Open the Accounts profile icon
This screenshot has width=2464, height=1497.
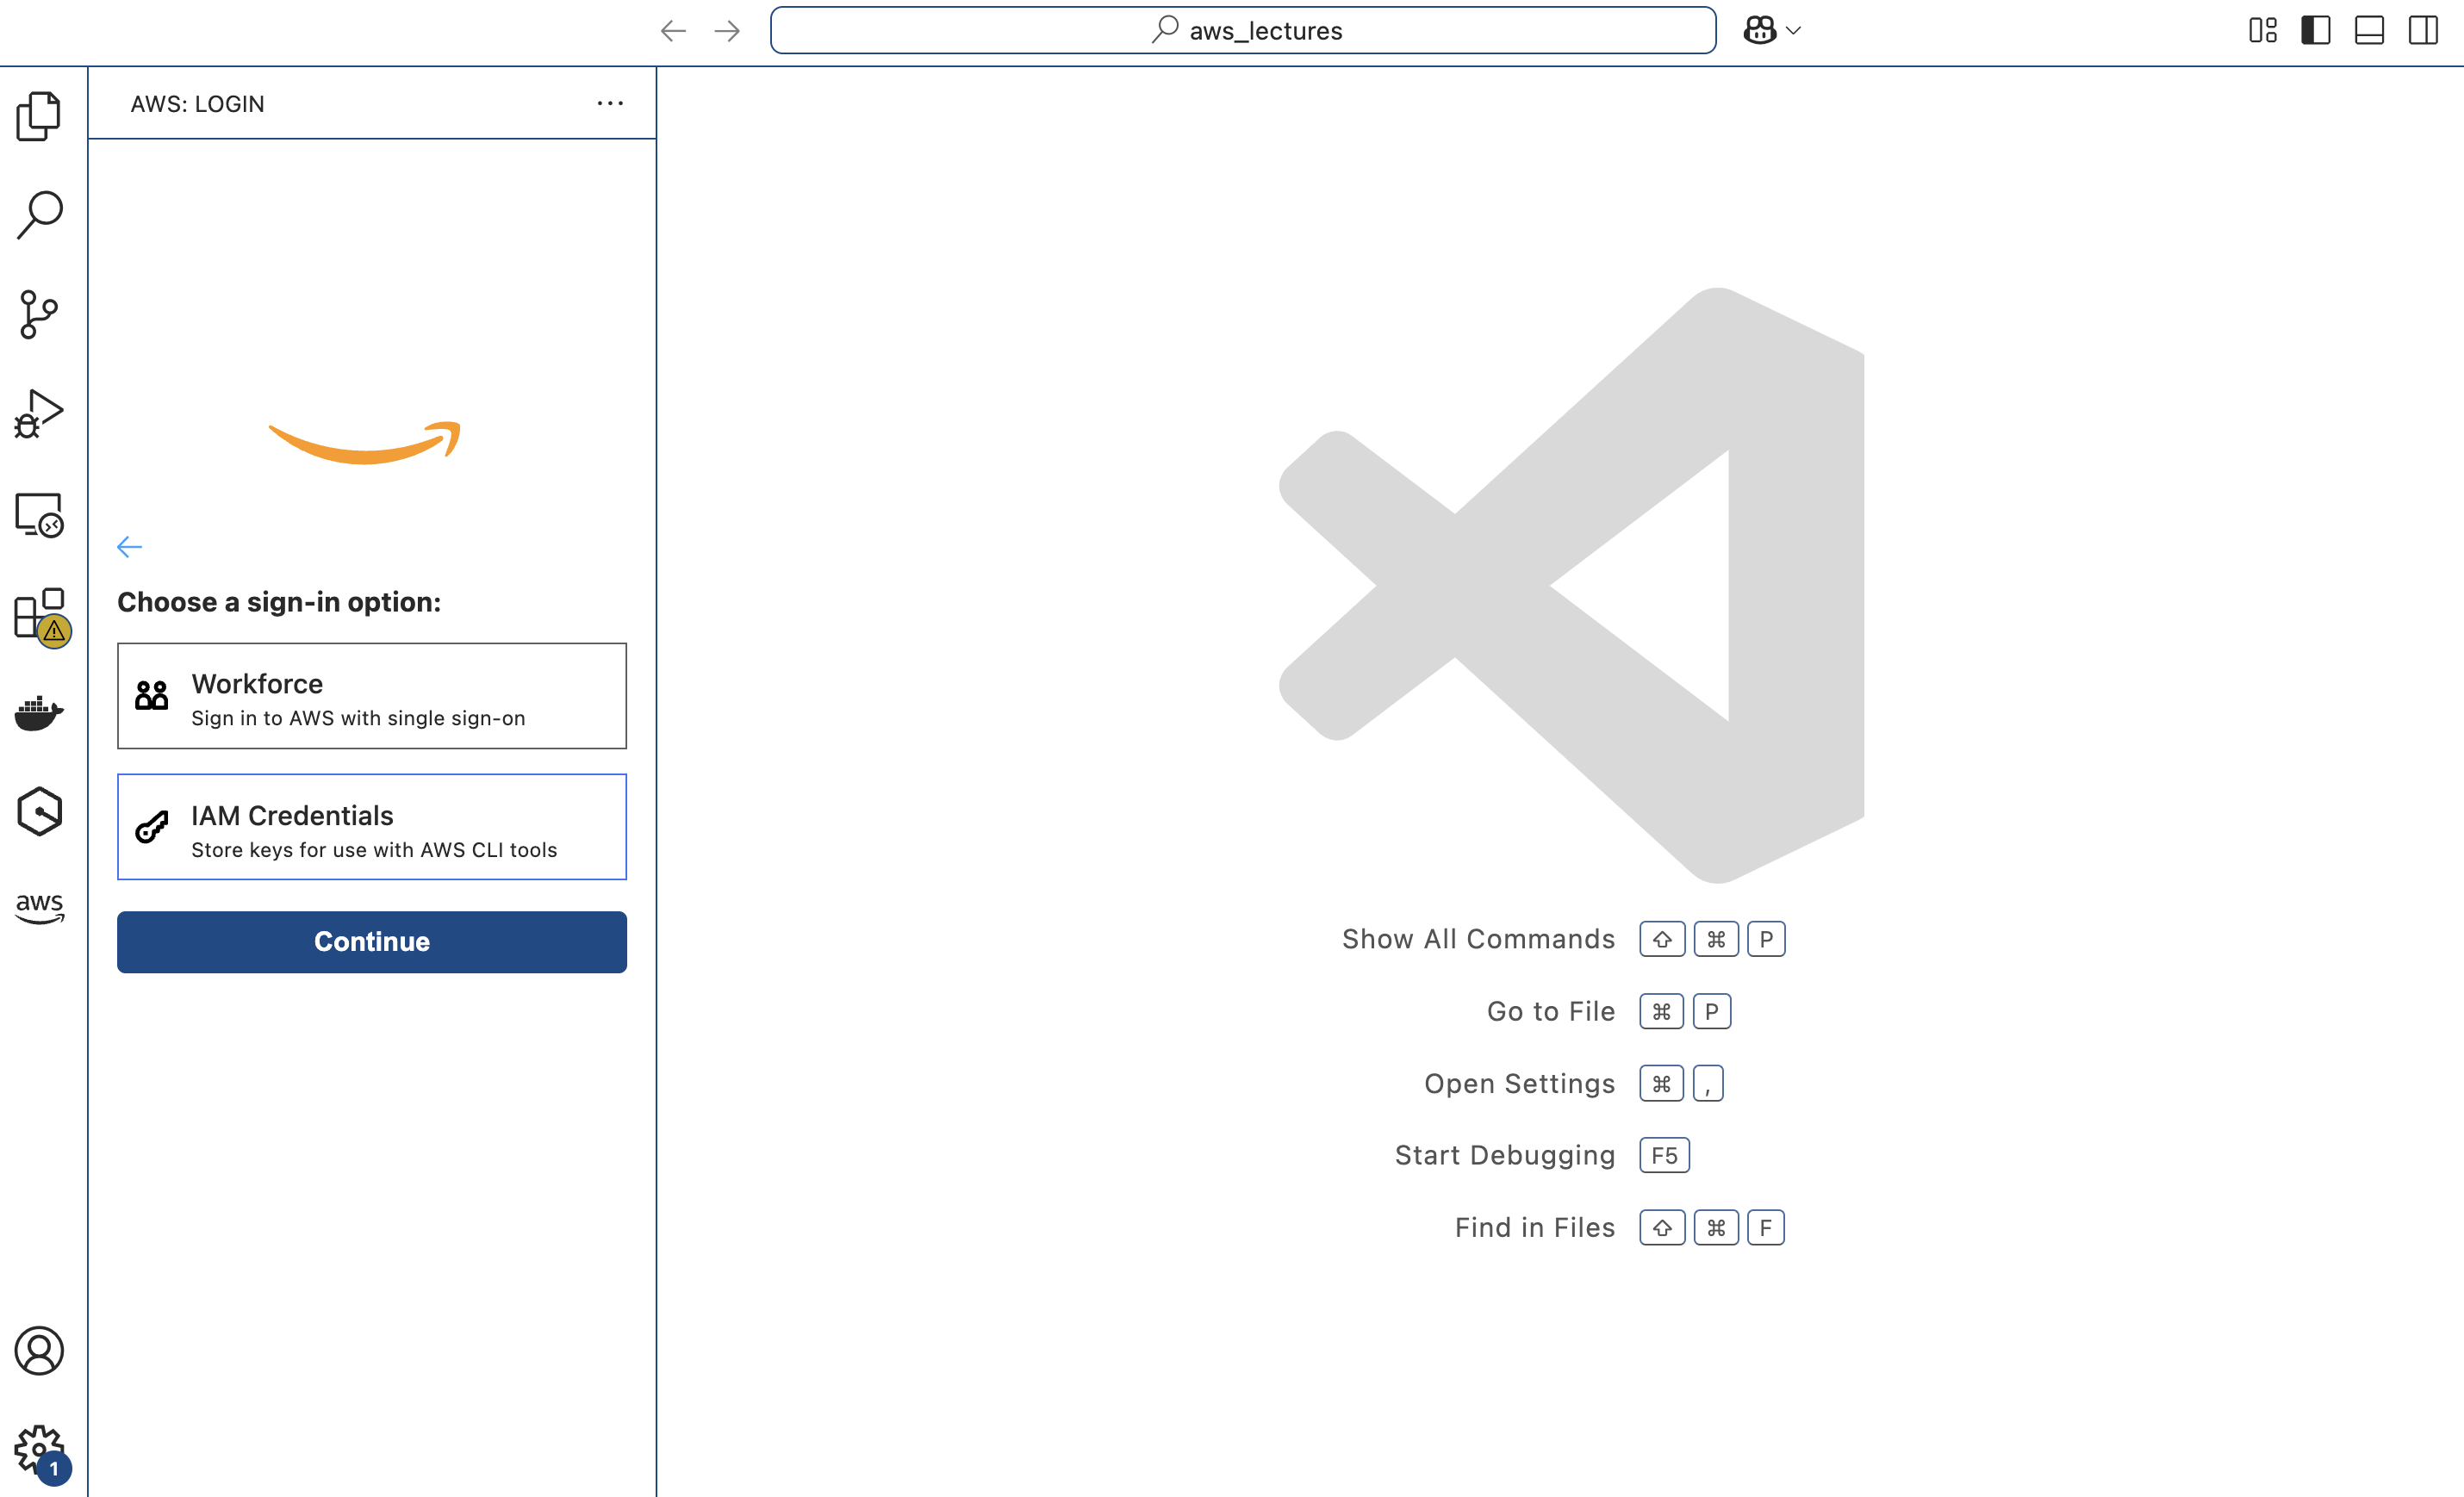[39, 1351]
